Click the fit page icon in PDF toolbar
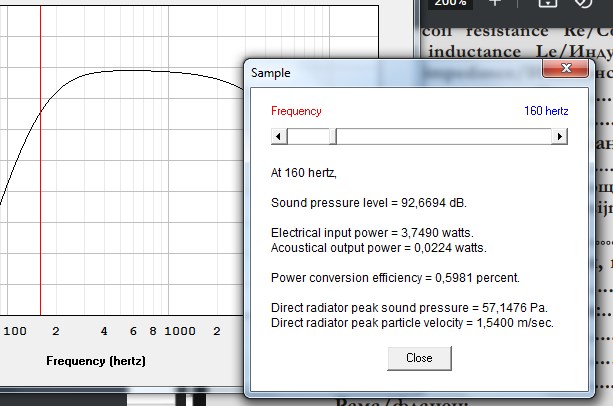The height and width of the screenshot is (406, 613). click(547, 4)
